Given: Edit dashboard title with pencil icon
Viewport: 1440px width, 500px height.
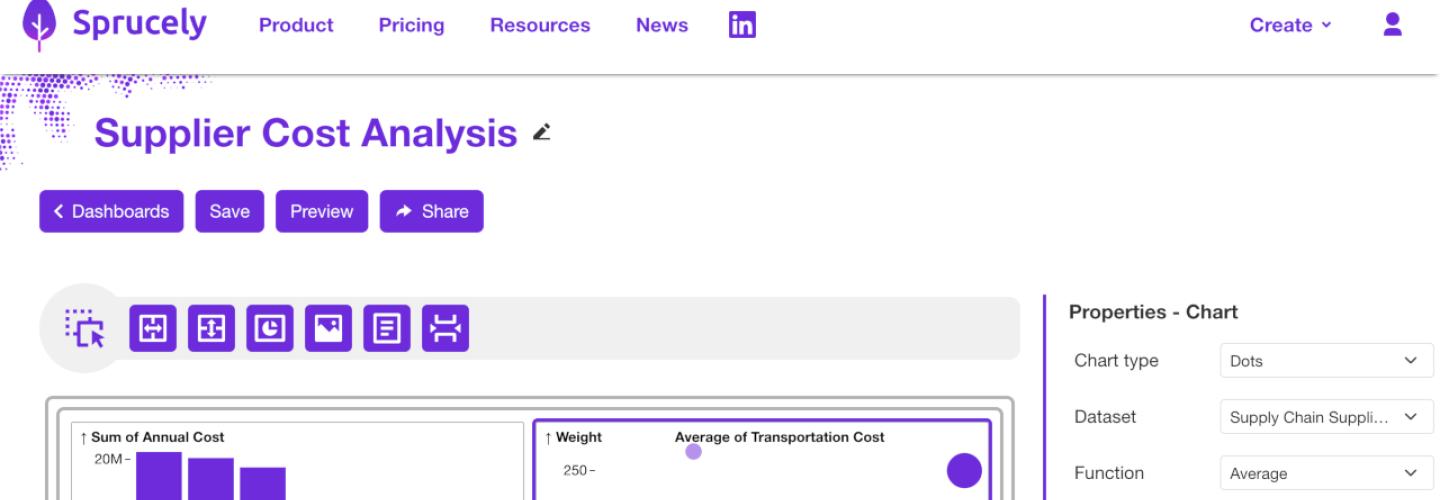Looking at the screenshot, I should click(x=542, y=132).
